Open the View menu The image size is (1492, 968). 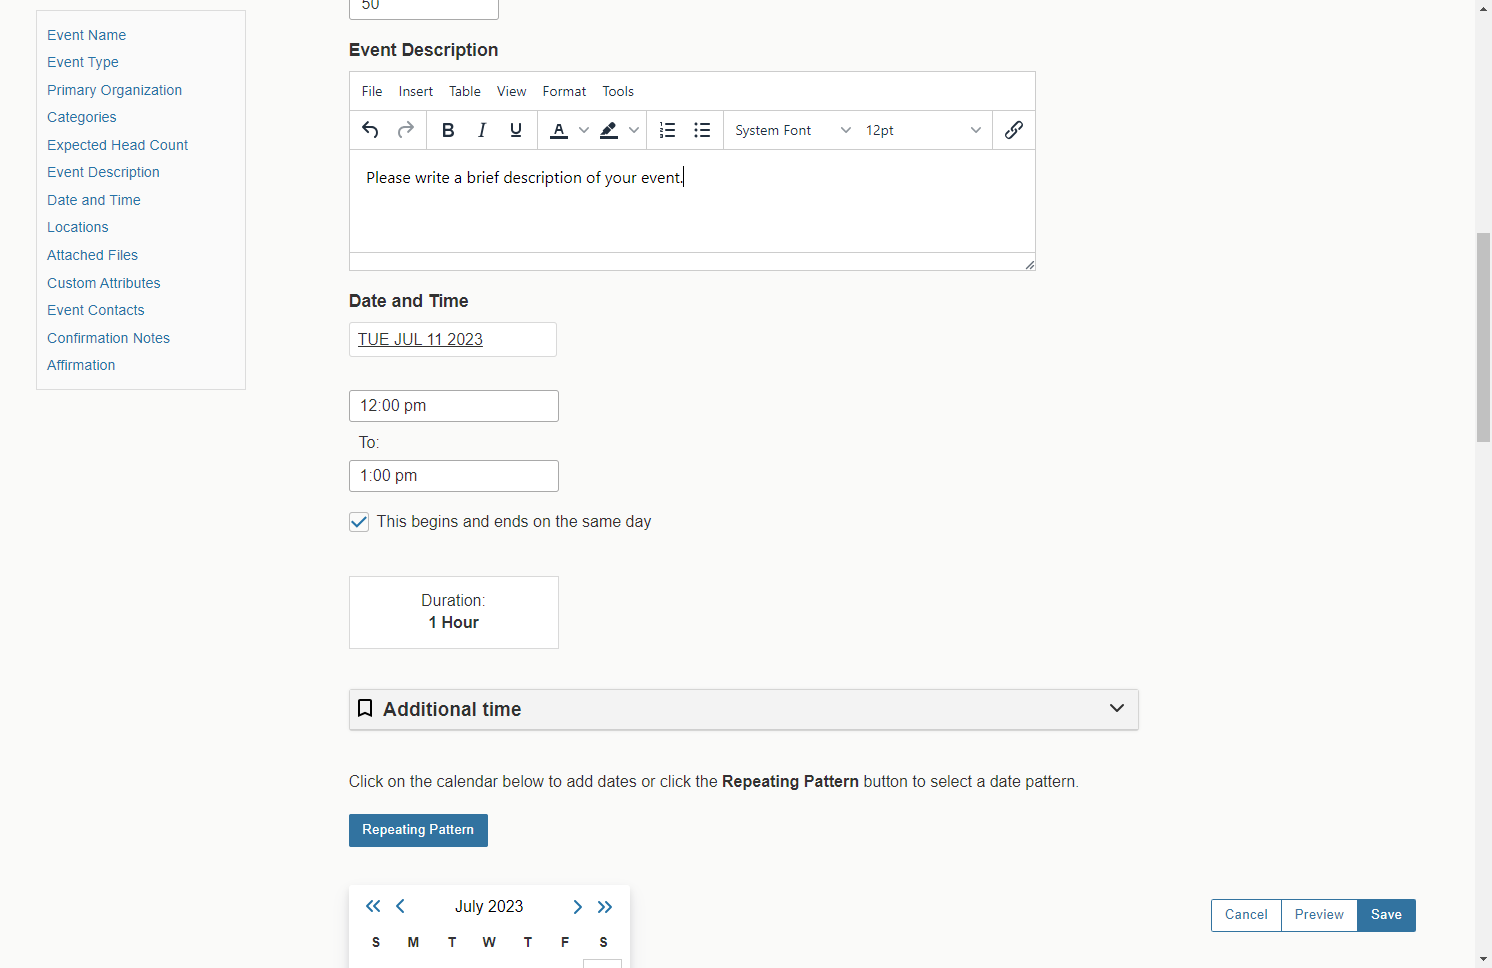pos(511,91)
